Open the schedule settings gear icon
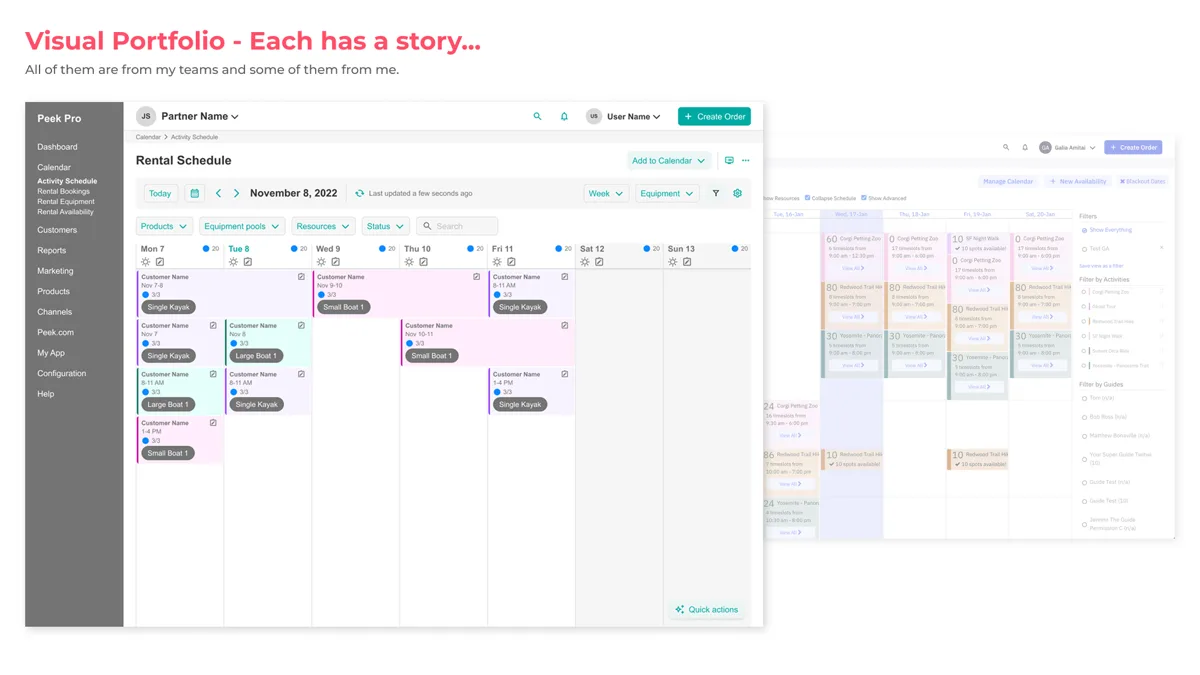Screen dimensions: 1200x675 coord(738,193)
